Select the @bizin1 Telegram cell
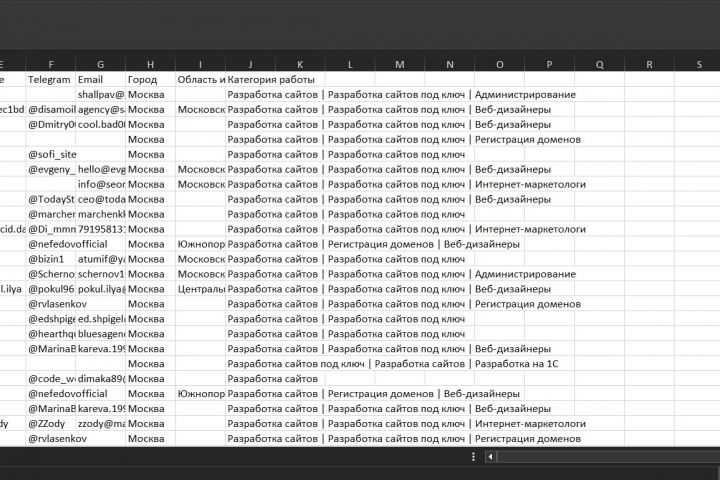720x480 pixels. 50,259
